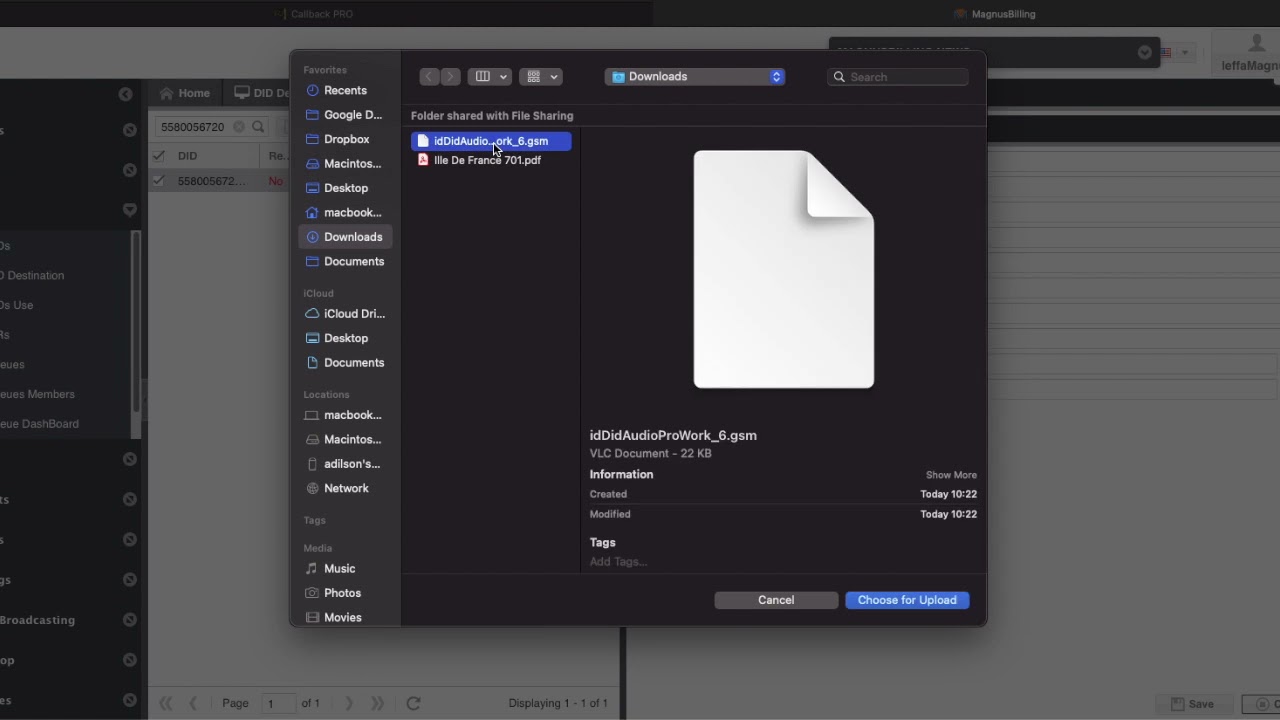Select Downloads in the sidebar
Viewport: 1280px width, 720px height.
click(x=345, y=237)
